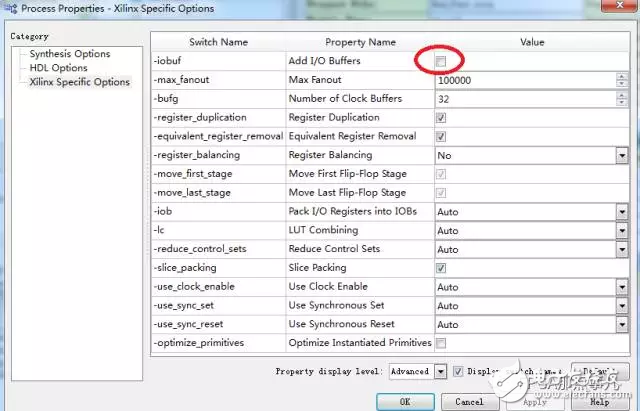Image resolution: width=640 pixels, height=411 pixels.
Task: Click the Cancel button
Action: pyautogui.click(x=469, y=401)
